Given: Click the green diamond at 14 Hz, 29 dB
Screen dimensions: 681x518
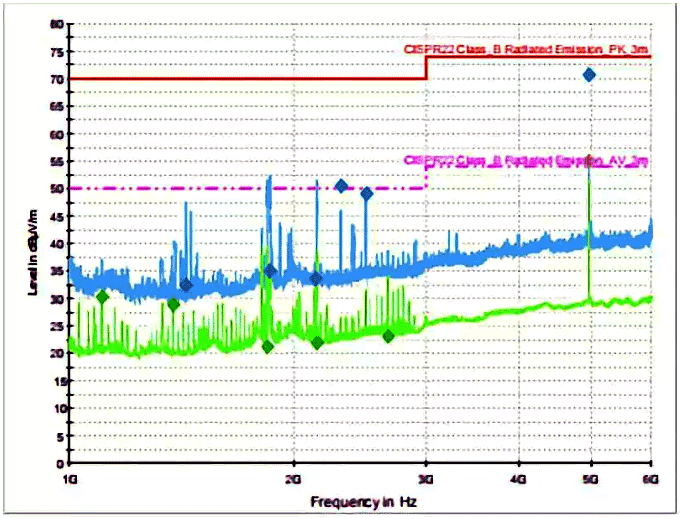Looking at the screenshot, I should tap(173, 304).
